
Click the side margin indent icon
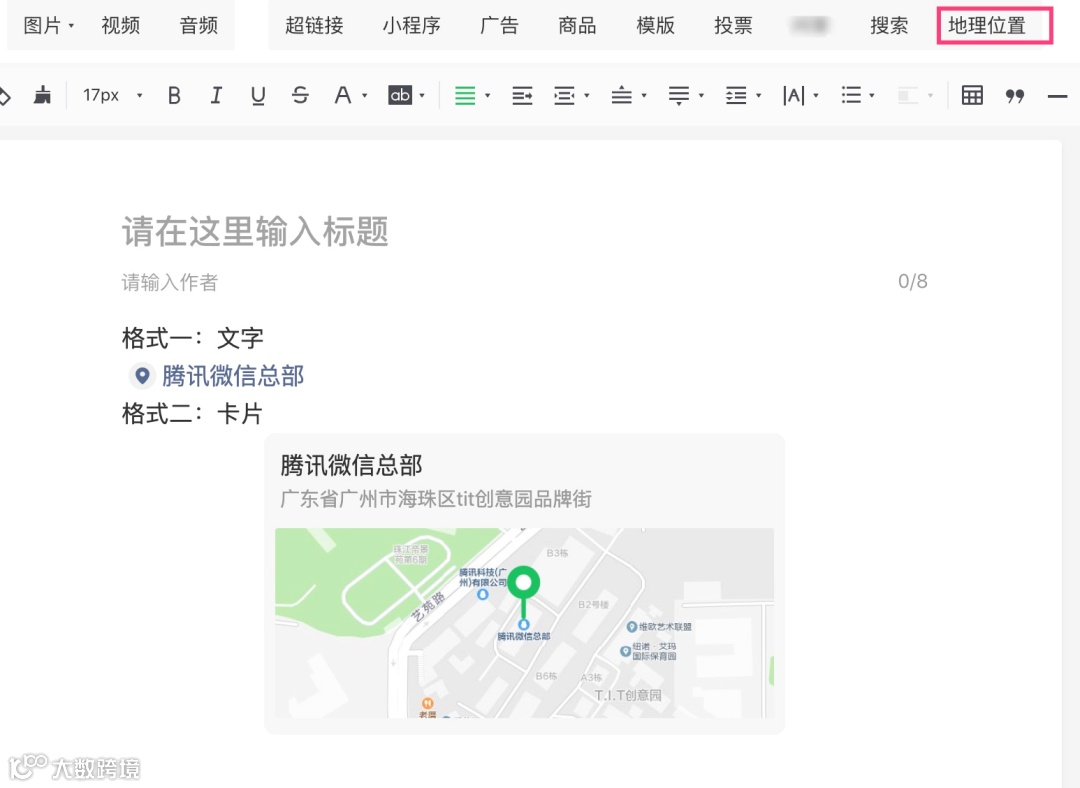pyautogui.click(x=564, y=95)
